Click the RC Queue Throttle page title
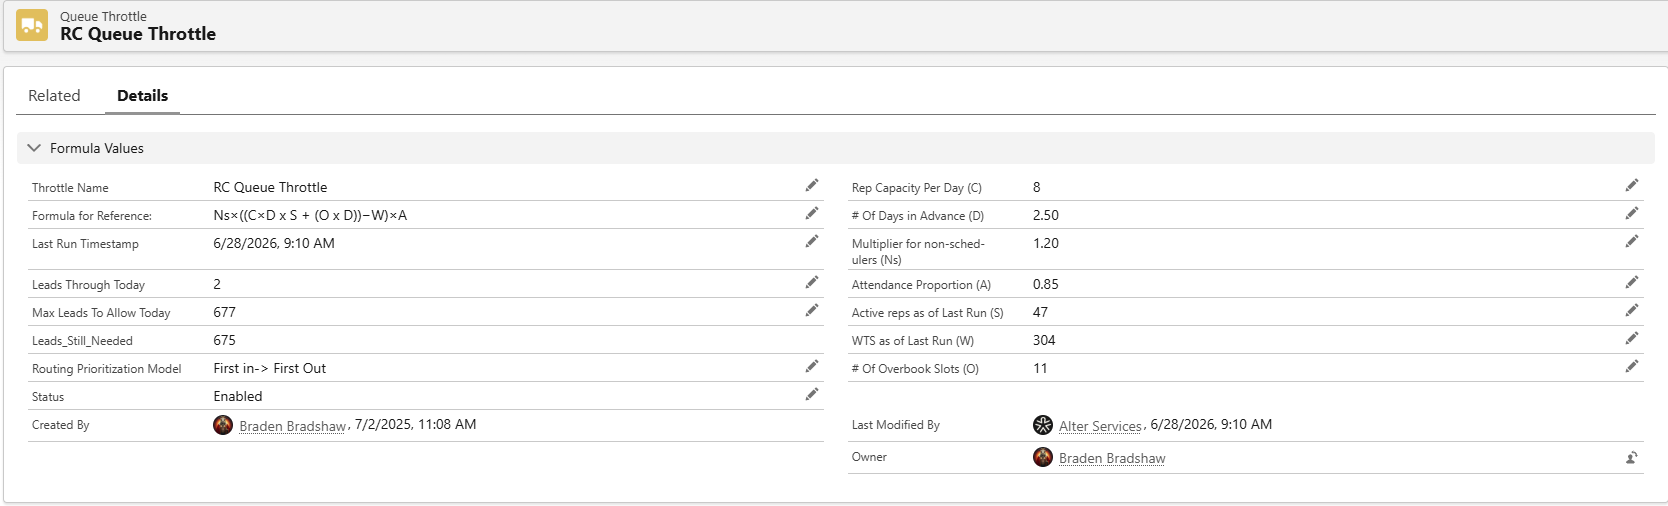 click(138, 34)
